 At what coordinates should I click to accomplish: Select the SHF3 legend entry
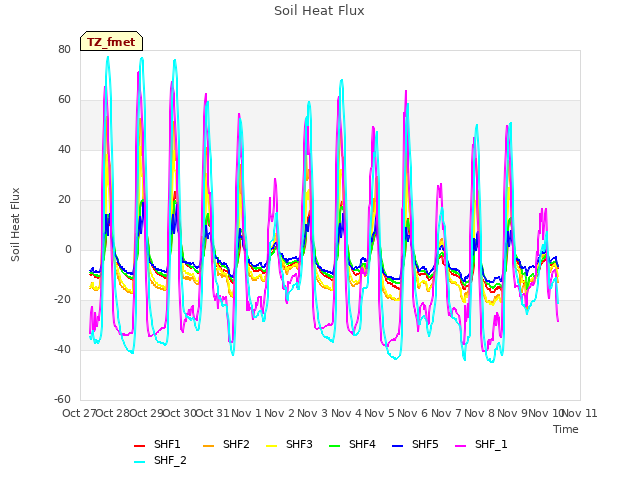pos(289,444)
